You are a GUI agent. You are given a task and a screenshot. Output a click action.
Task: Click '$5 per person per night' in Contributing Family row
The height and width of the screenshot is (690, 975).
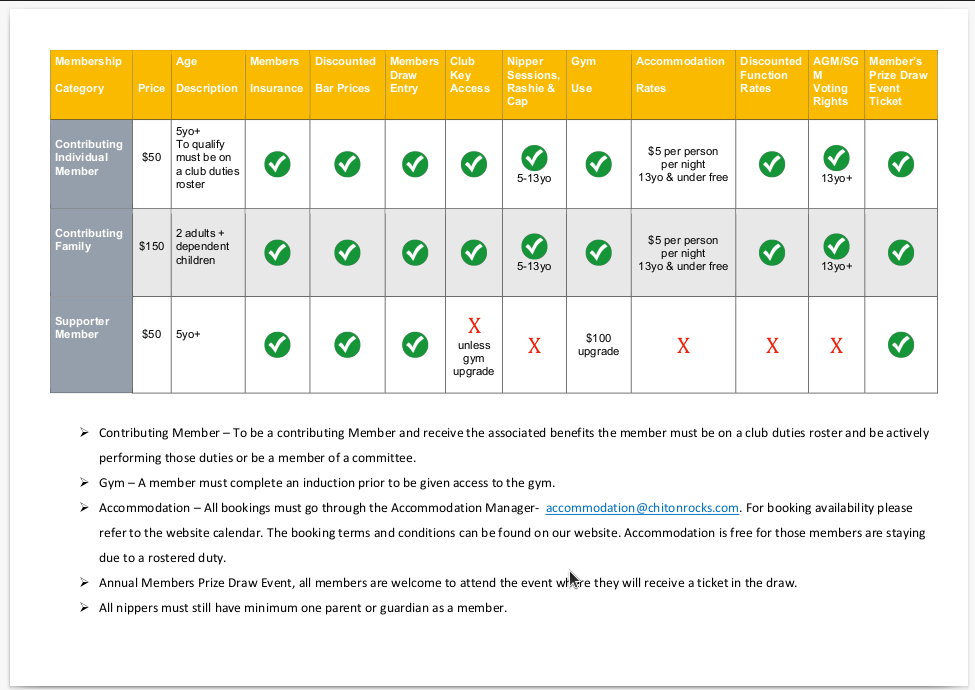pyautogui.click(x=683, y=247)
